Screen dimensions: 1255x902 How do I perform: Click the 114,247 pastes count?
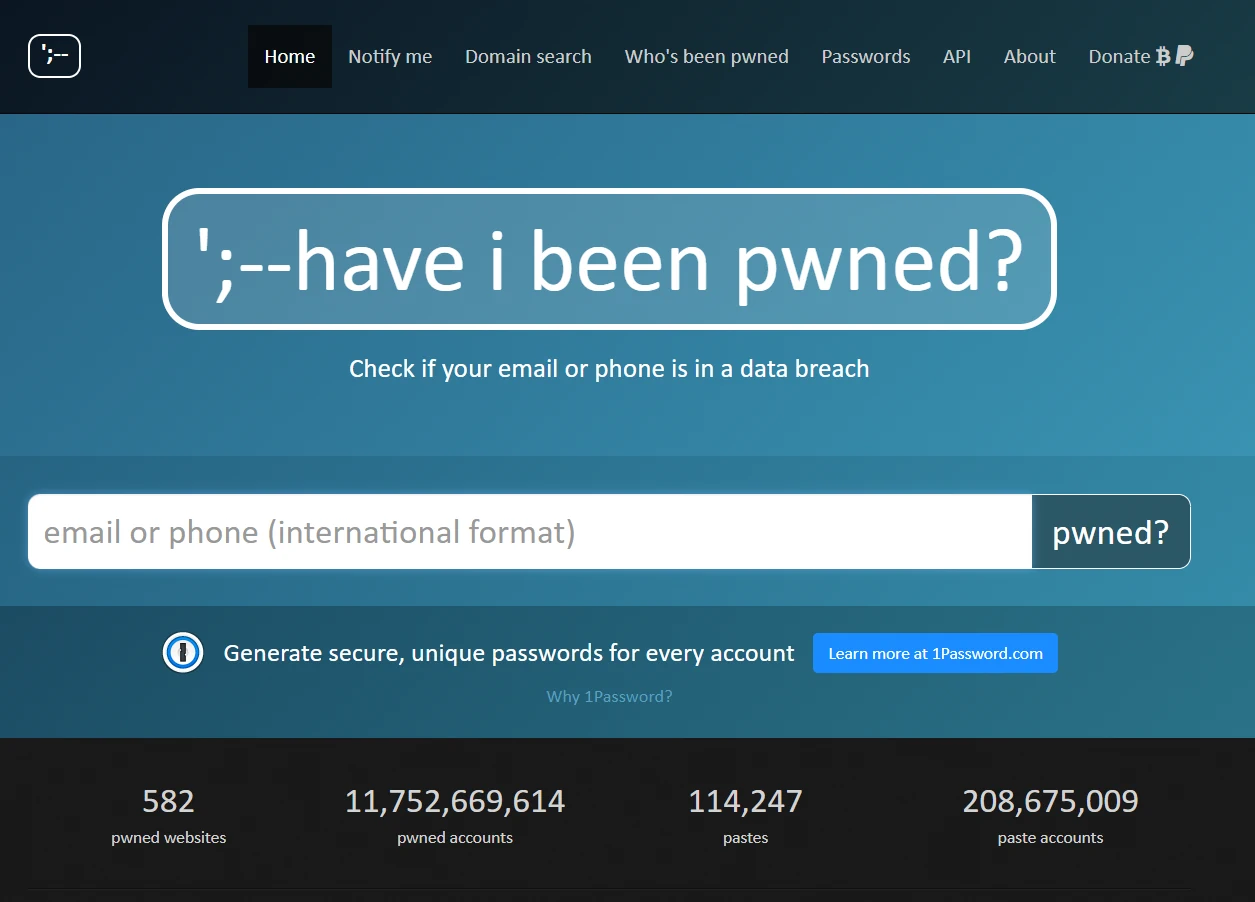click(745, 802)
